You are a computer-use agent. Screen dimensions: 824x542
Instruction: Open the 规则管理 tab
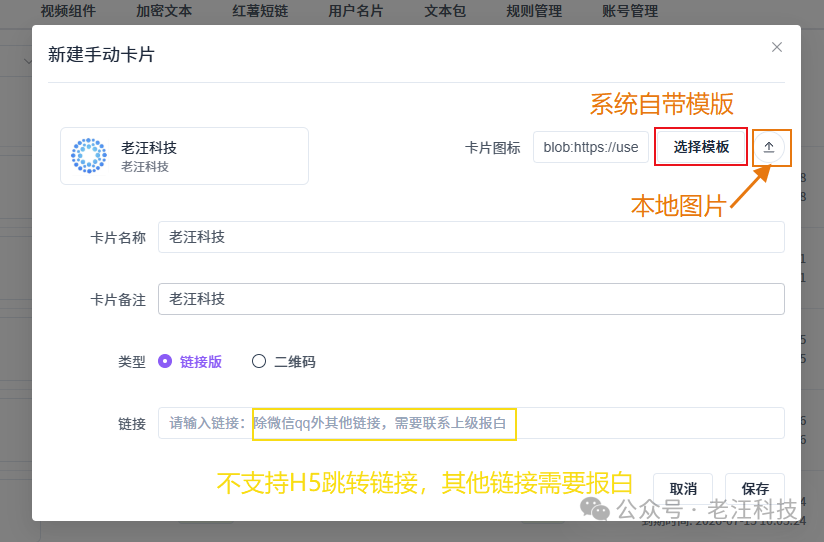click(x=534, y=11)
